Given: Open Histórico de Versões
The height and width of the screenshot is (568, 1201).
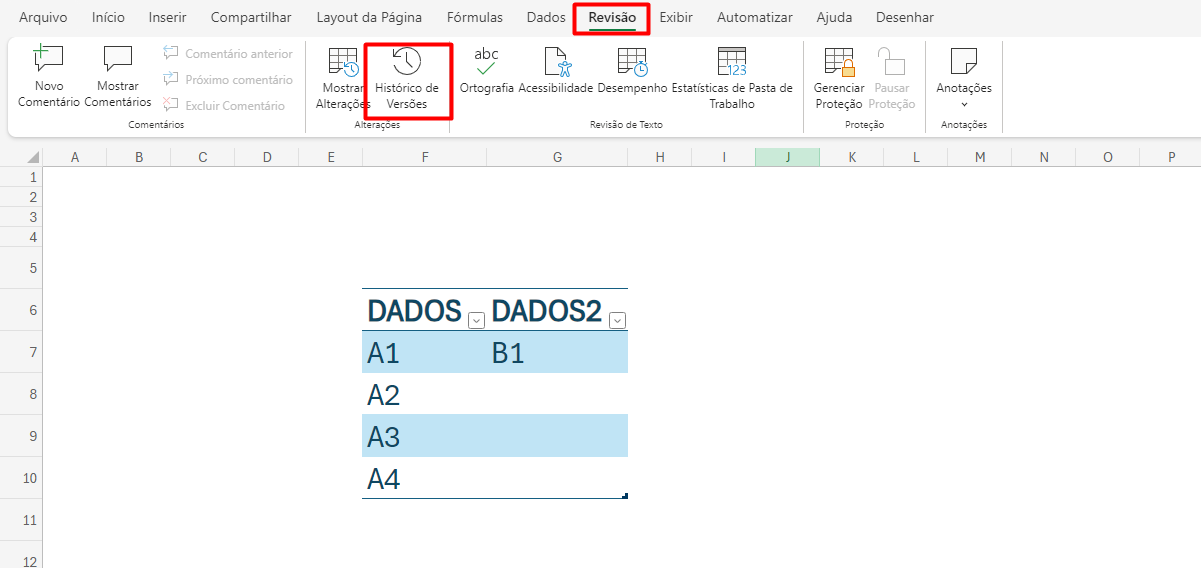Looking at the screenshot, I should click(406, 64).
